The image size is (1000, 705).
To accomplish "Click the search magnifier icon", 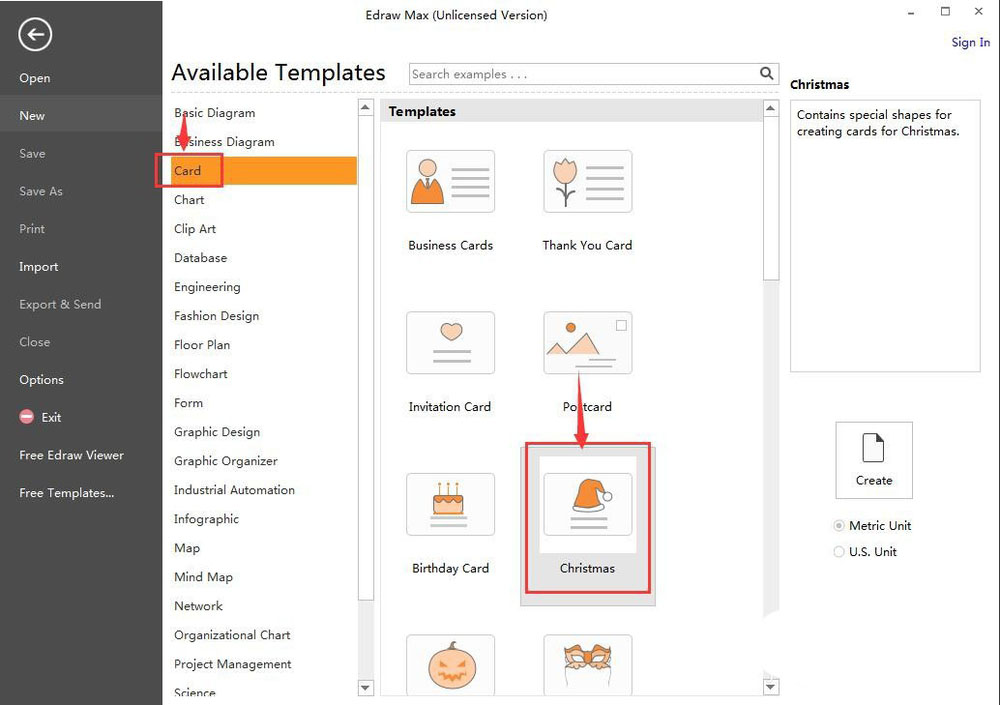I will pyautogui.click(x=767, y=73).
